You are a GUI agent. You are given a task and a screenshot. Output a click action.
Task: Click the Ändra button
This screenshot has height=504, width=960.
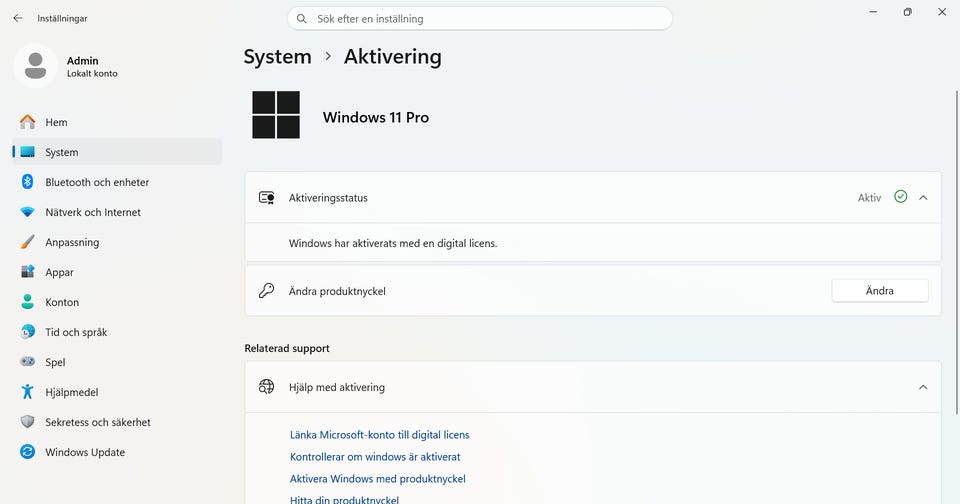pos(880,291)
